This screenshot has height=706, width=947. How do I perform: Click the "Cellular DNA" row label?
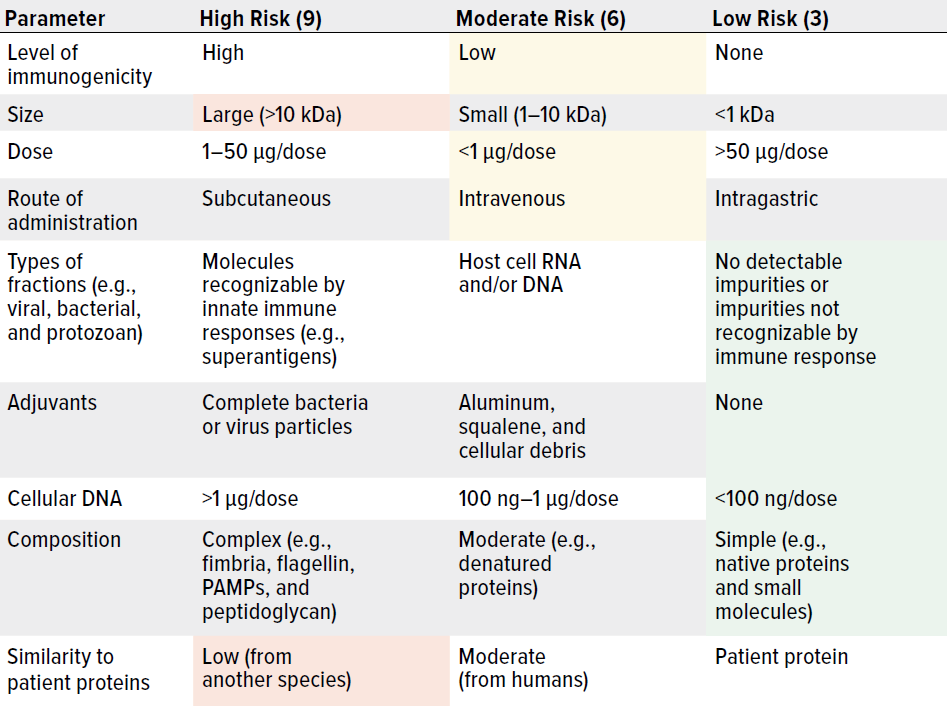pyautogui.click(x=64, y=498)
